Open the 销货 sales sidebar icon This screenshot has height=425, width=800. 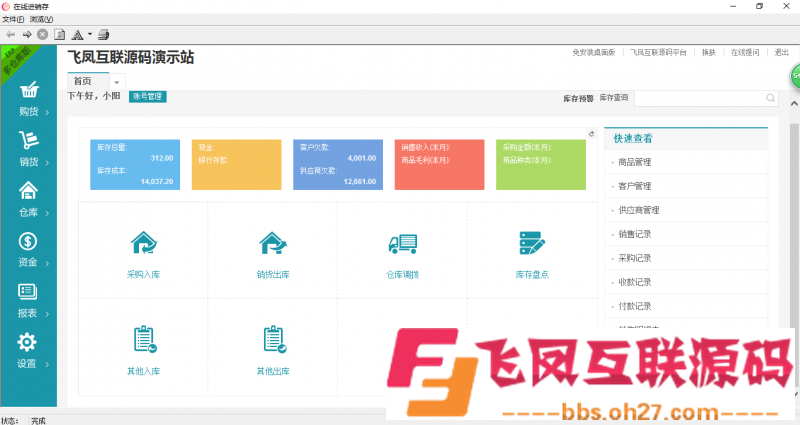point(29,140)
